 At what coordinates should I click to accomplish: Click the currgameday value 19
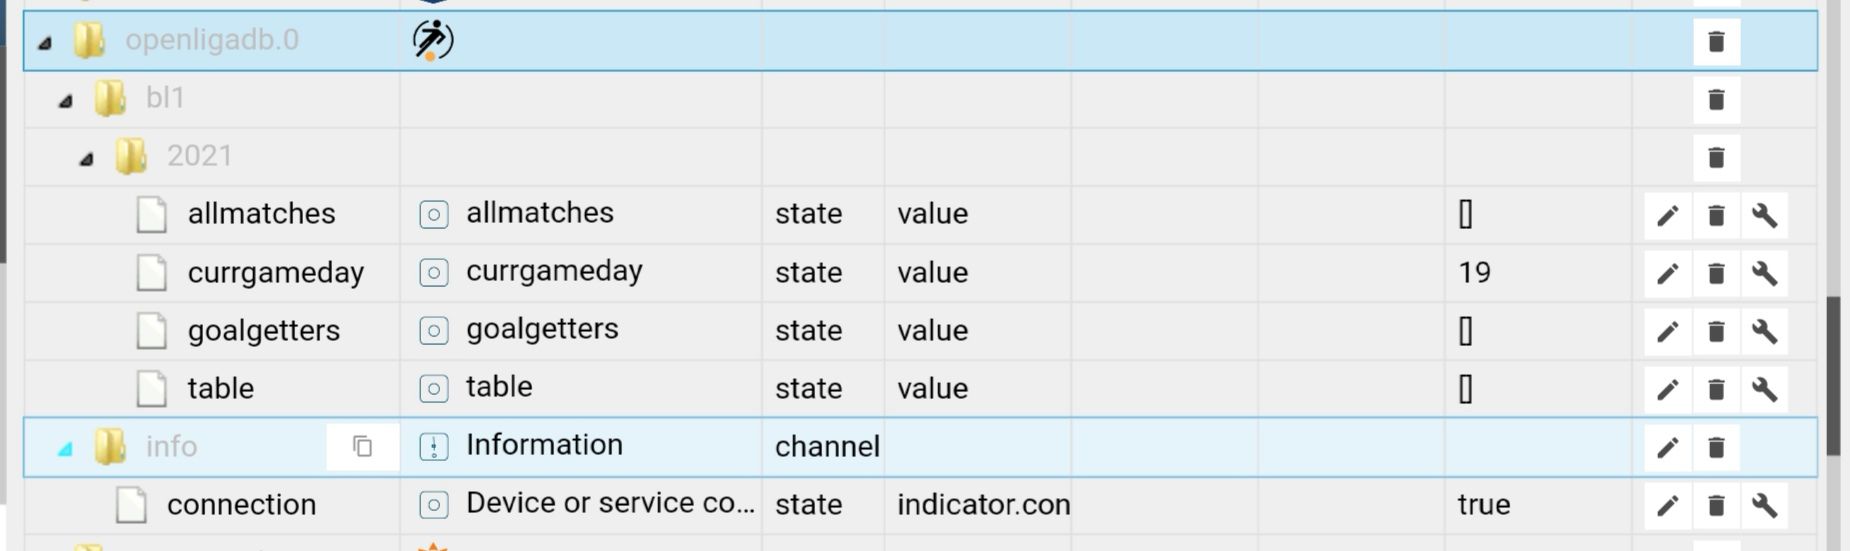(1474, 273)
